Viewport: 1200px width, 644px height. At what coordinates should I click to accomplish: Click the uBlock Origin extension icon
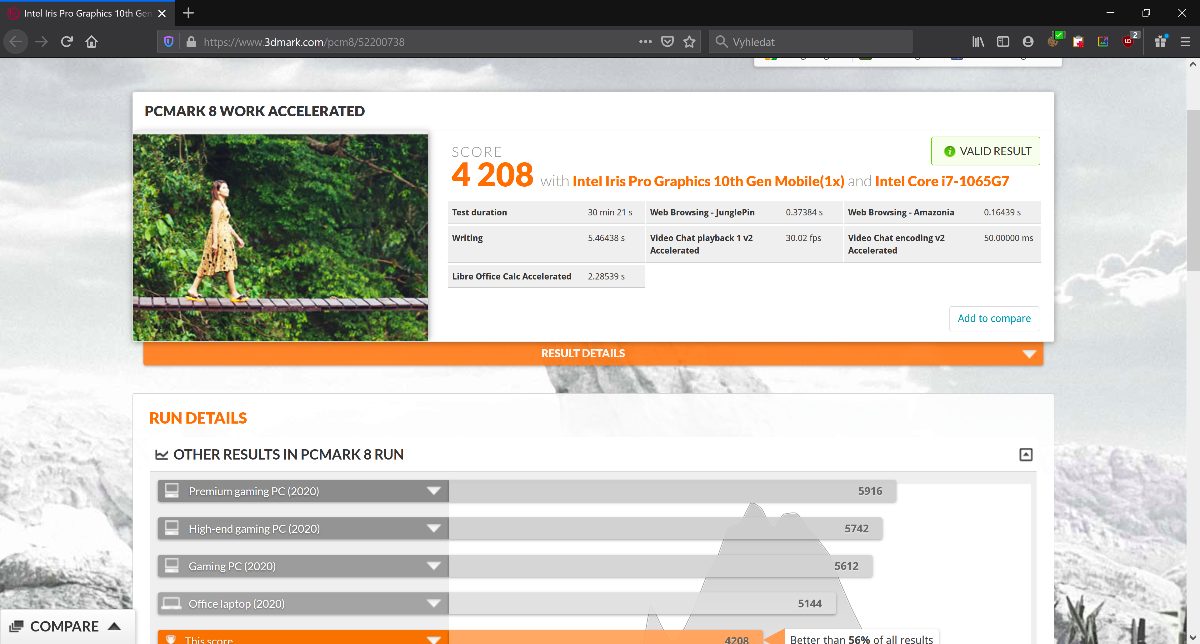1128,42
